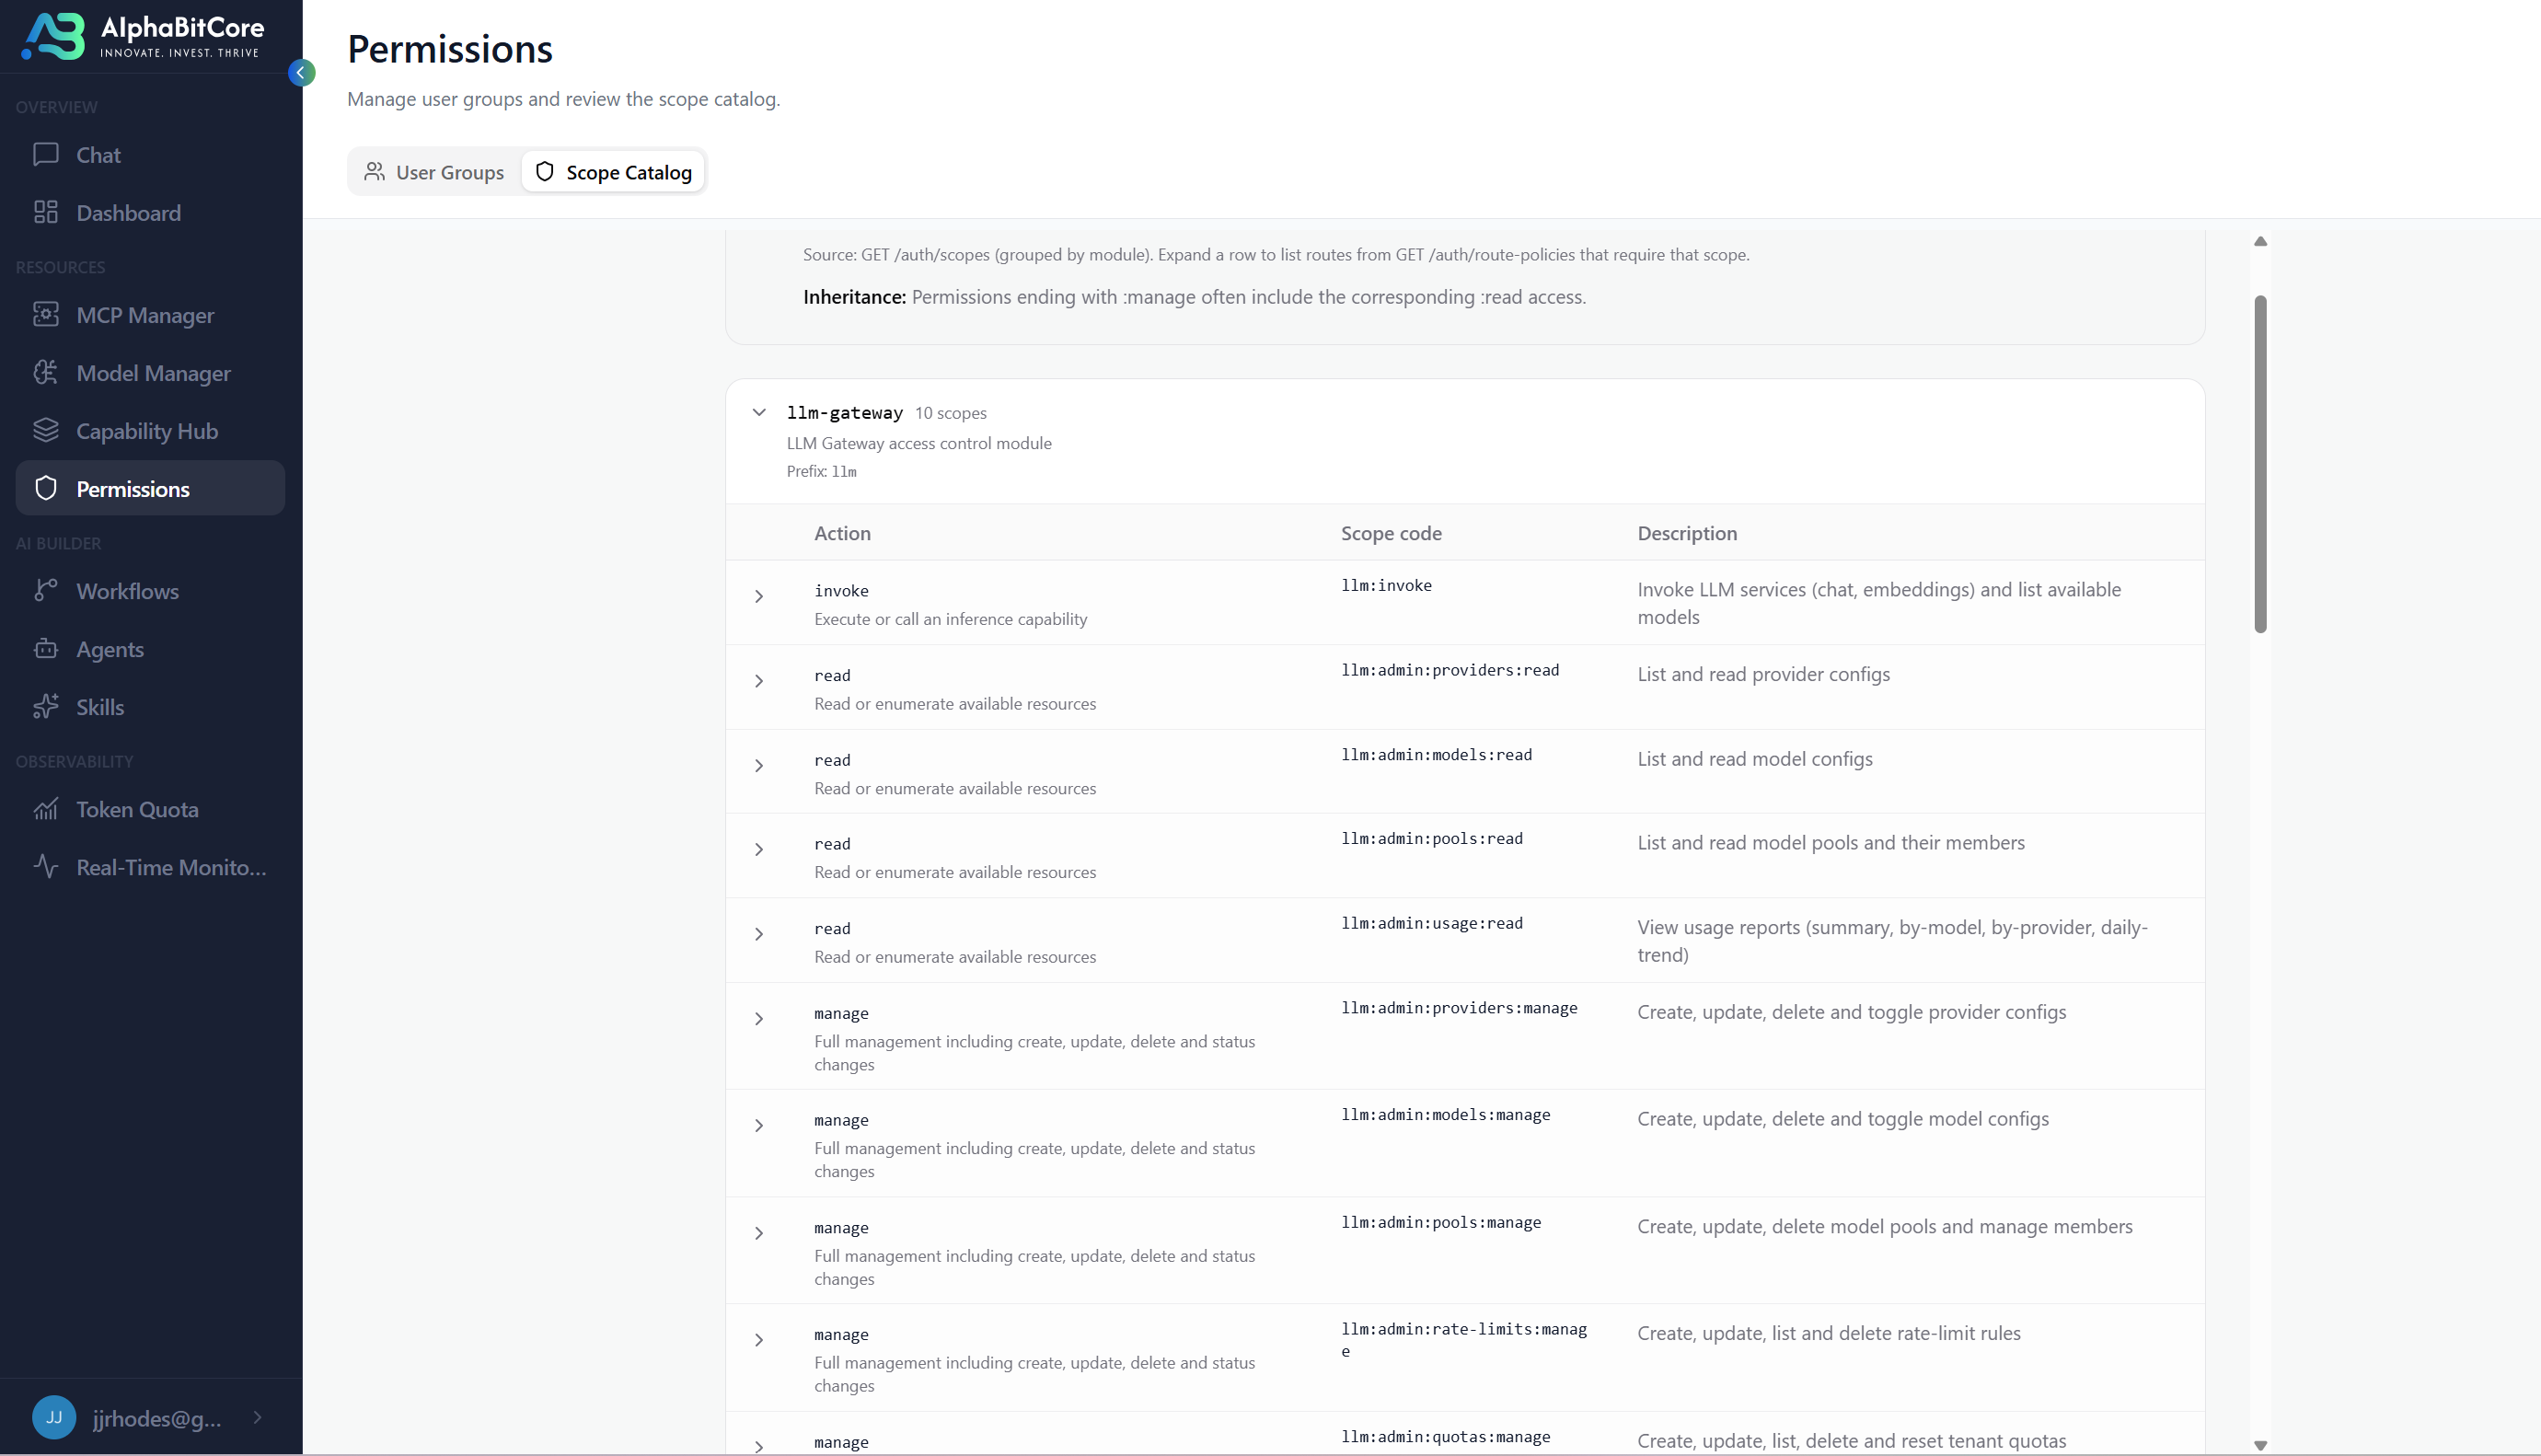The height and width of the screenshot is (1456, 2541).
Task: Collapse the llm-gateway module section
Action: [759, 413]
